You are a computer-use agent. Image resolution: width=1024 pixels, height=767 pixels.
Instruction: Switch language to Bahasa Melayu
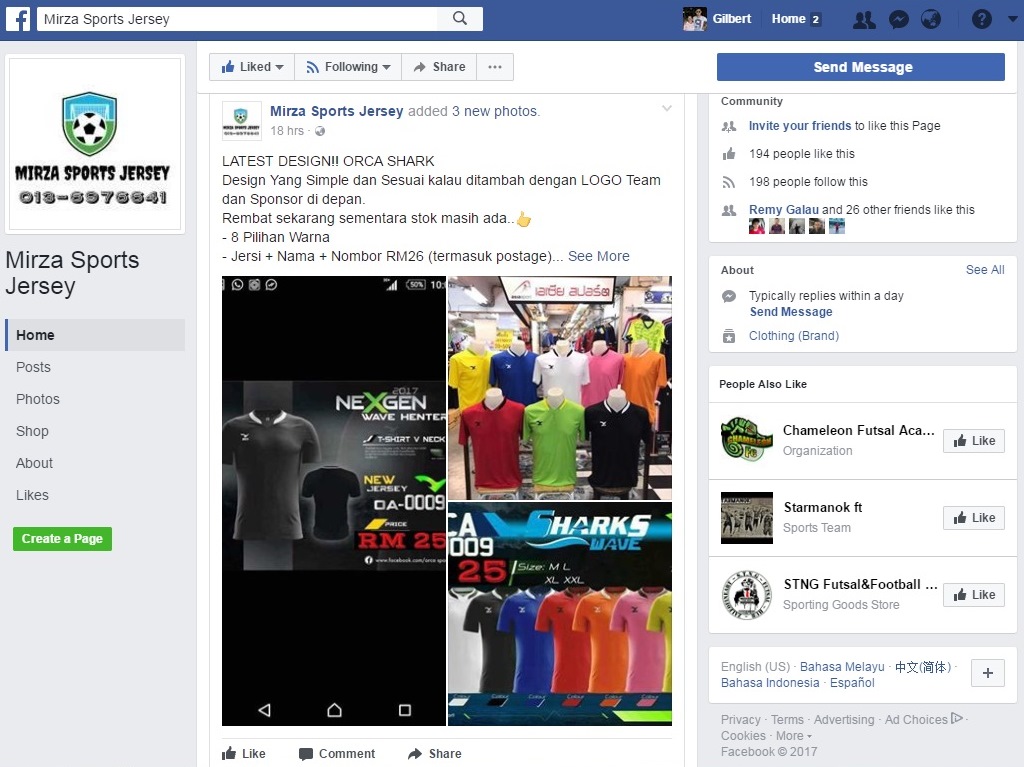(842, 666)
